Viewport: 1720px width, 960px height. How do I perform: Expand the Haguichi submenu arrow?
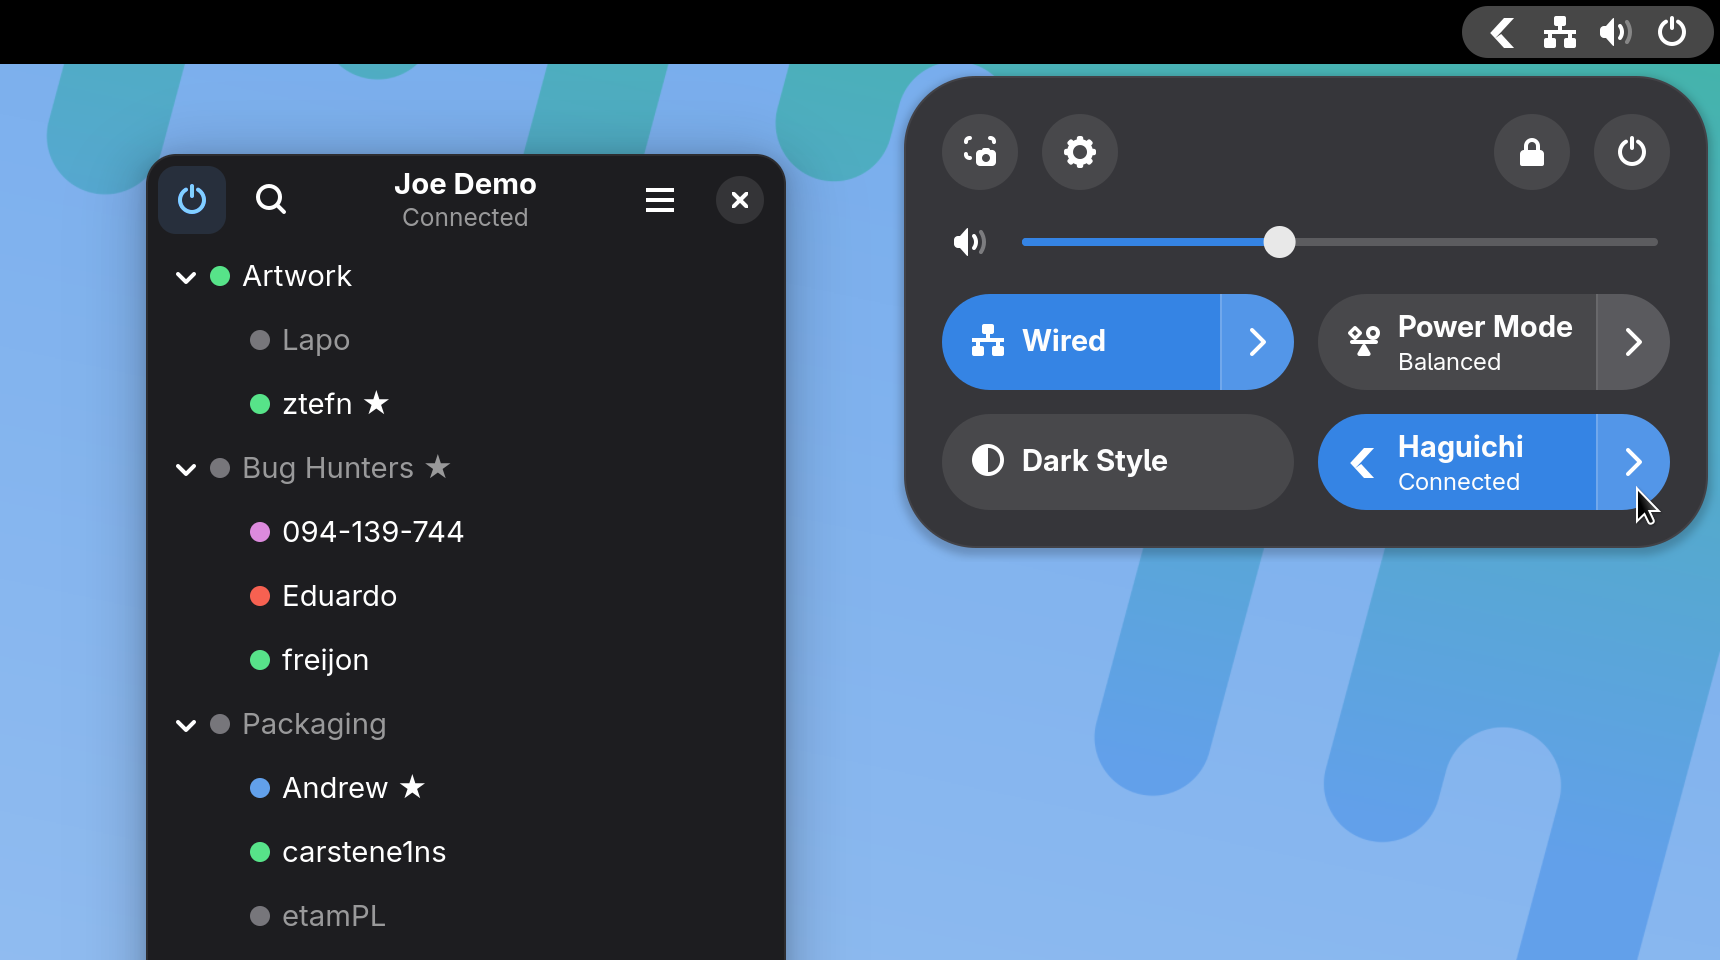click(x=1633, y=462)
